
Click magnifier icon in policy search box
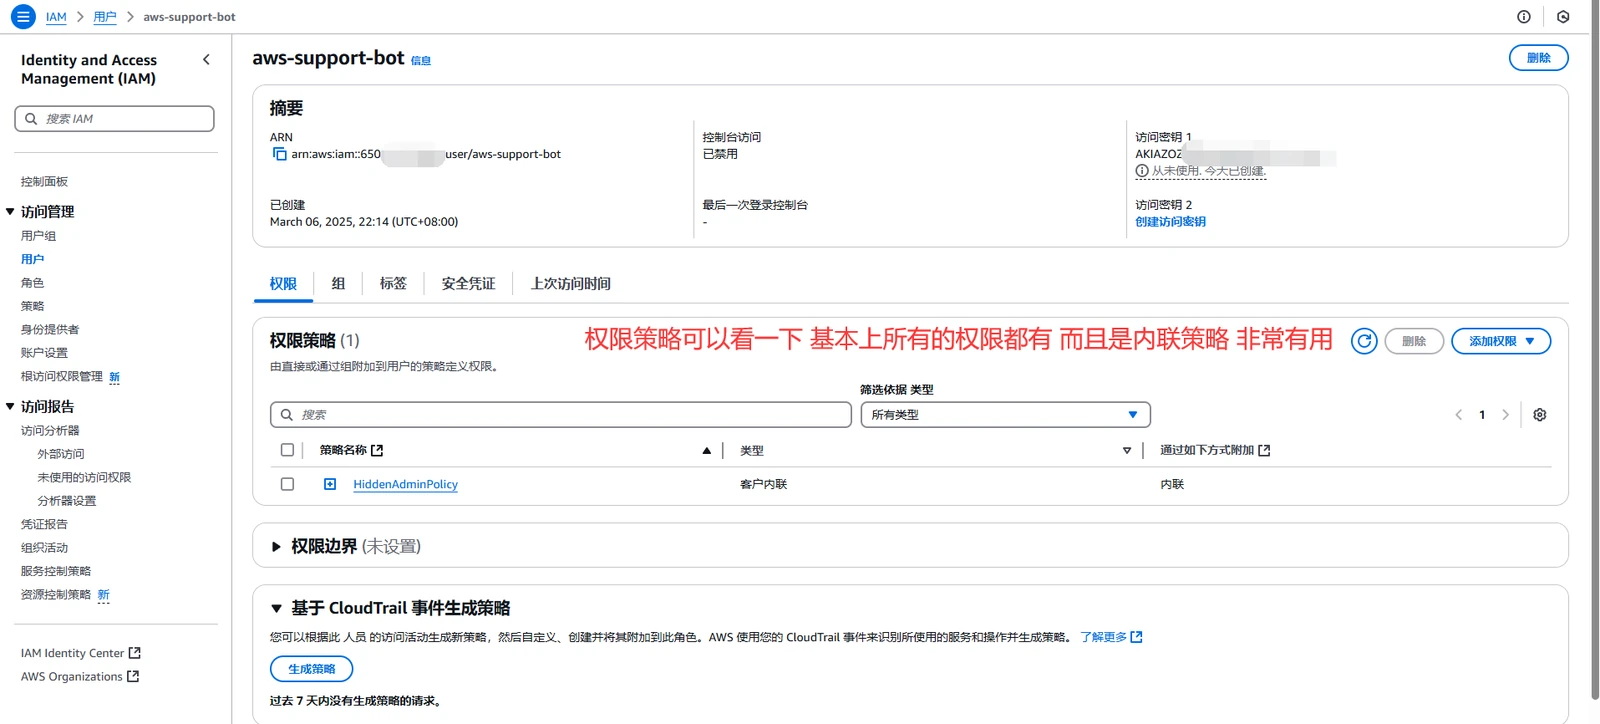(287, 415)
